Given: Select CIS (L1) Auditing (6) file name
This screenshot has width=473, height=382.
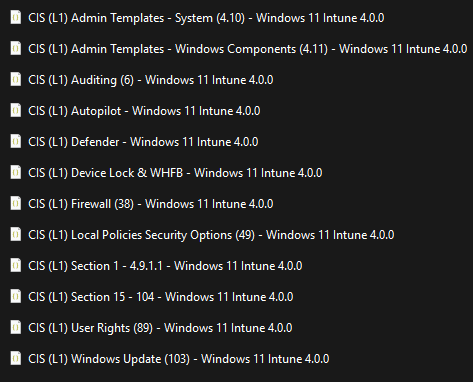Looking at the screenshot, I should 151,80.
